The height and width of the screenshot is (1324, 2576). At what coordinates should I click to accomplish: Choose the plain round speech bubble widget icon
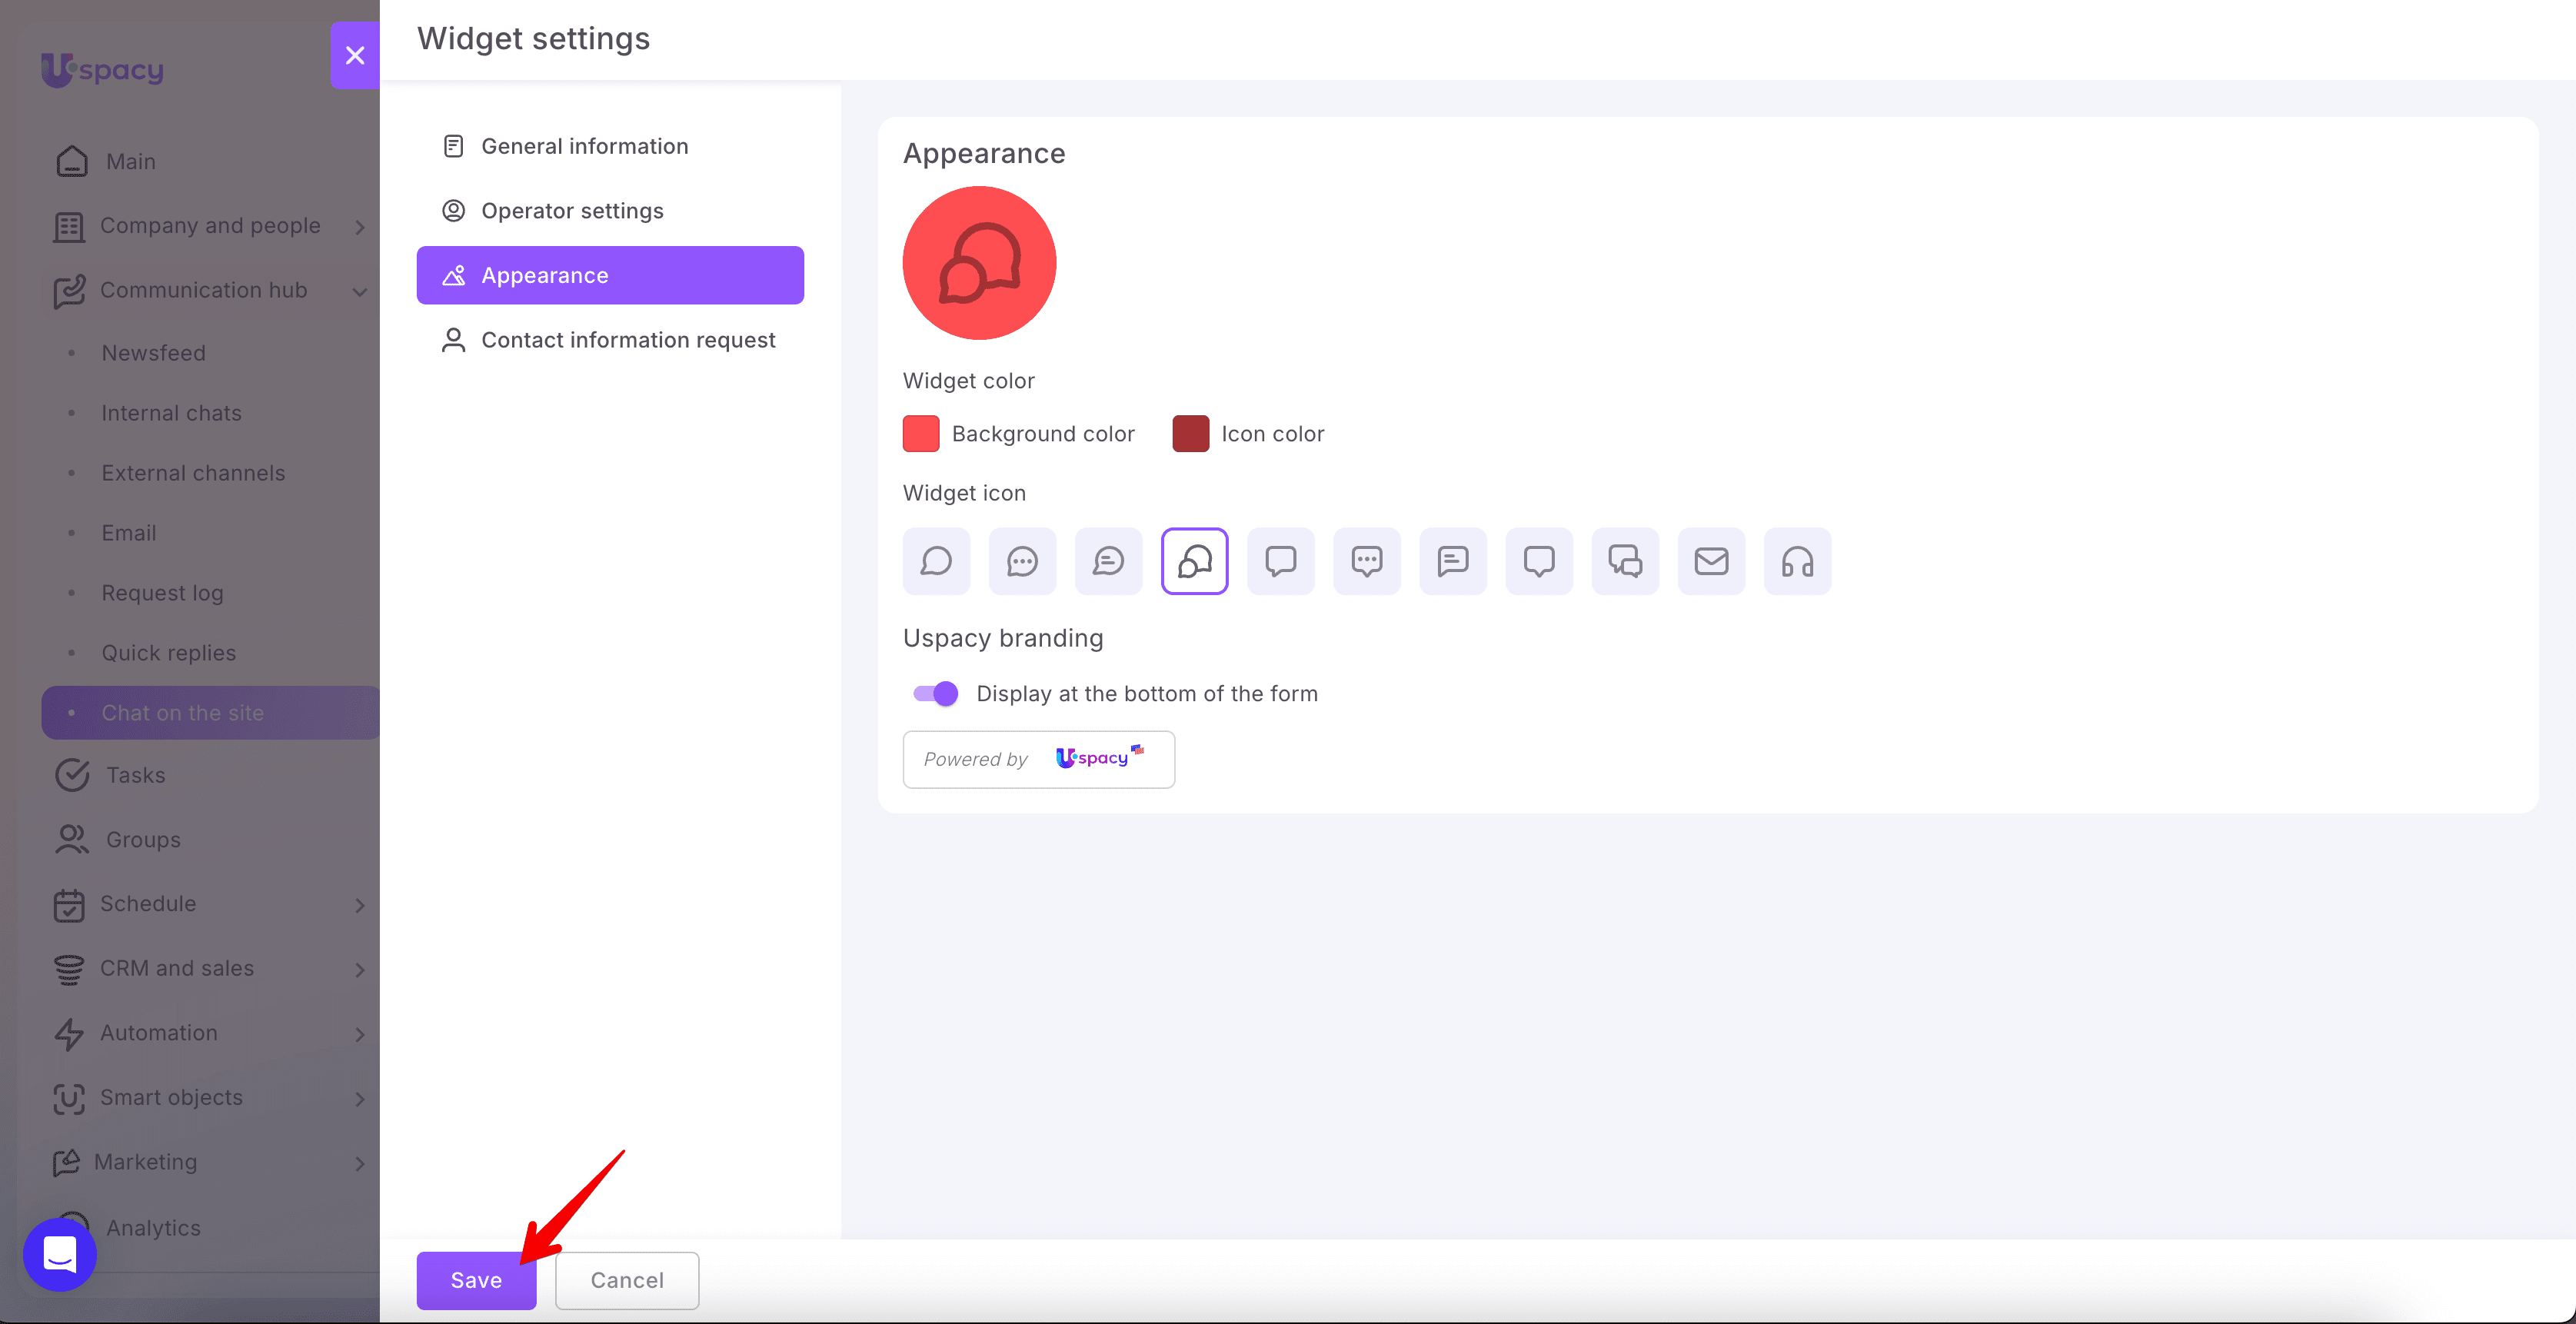click(936, 561)
